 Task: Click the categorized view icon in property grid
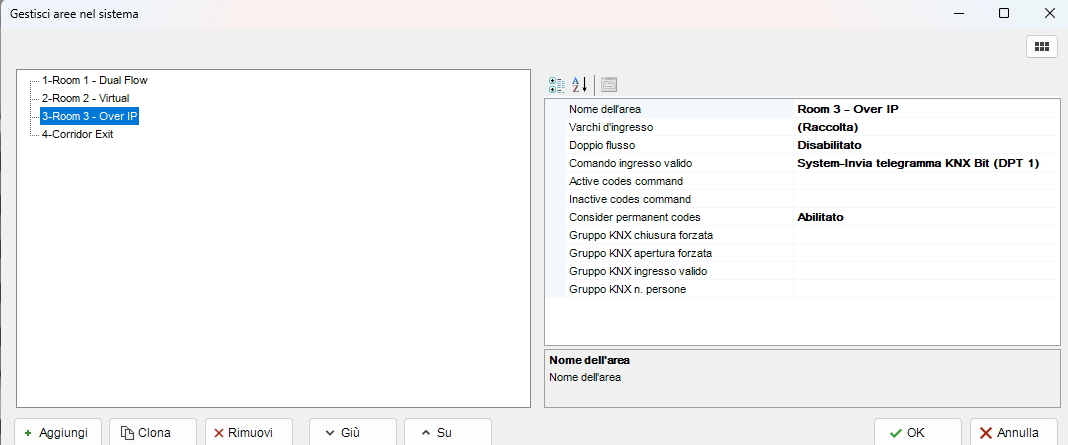557,85
